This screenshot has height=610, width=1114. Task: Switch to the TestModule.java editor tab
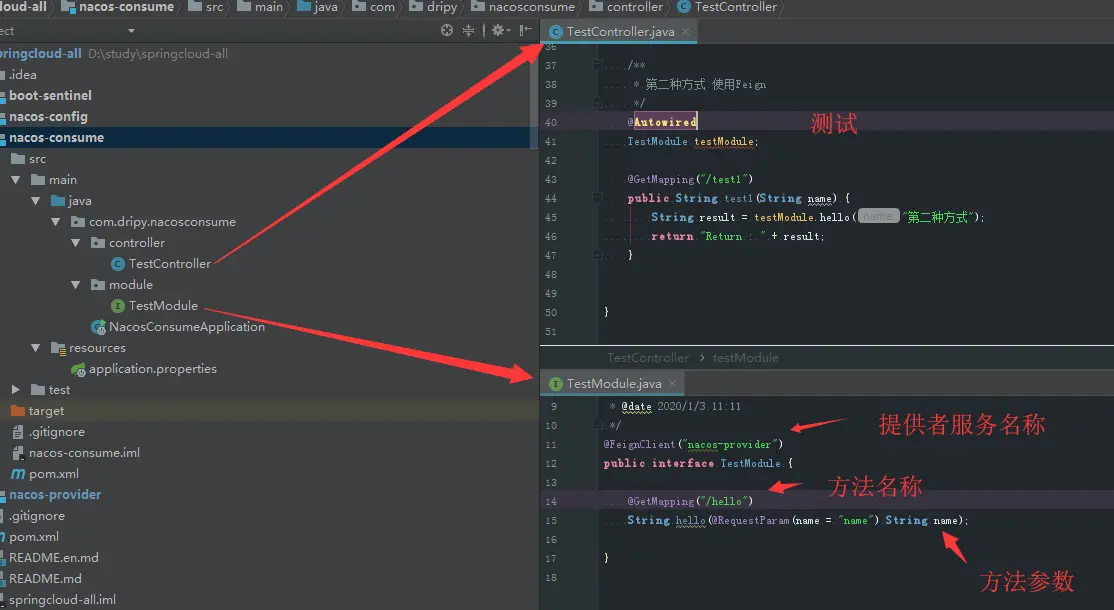click(613, 383)
